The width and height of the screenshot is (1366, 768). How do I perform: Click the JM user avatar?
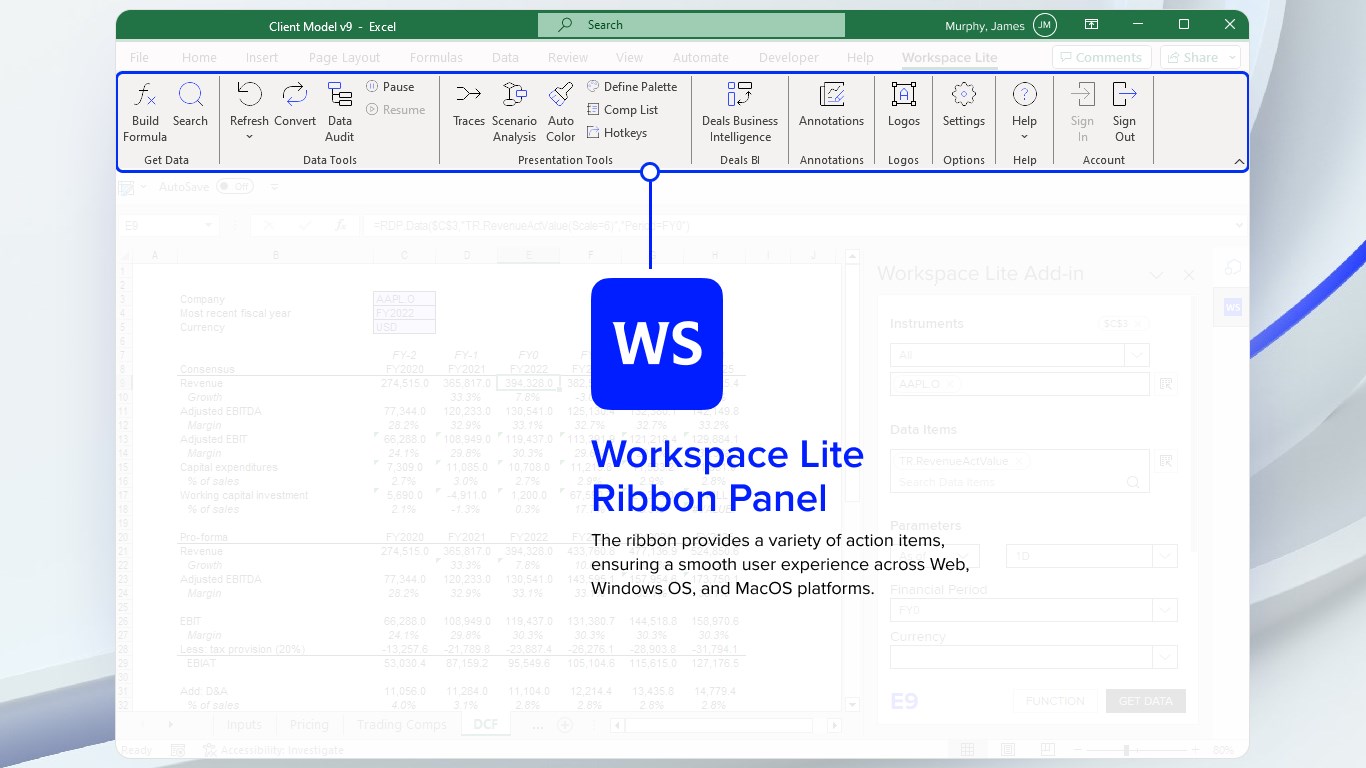pos(1044,25)
